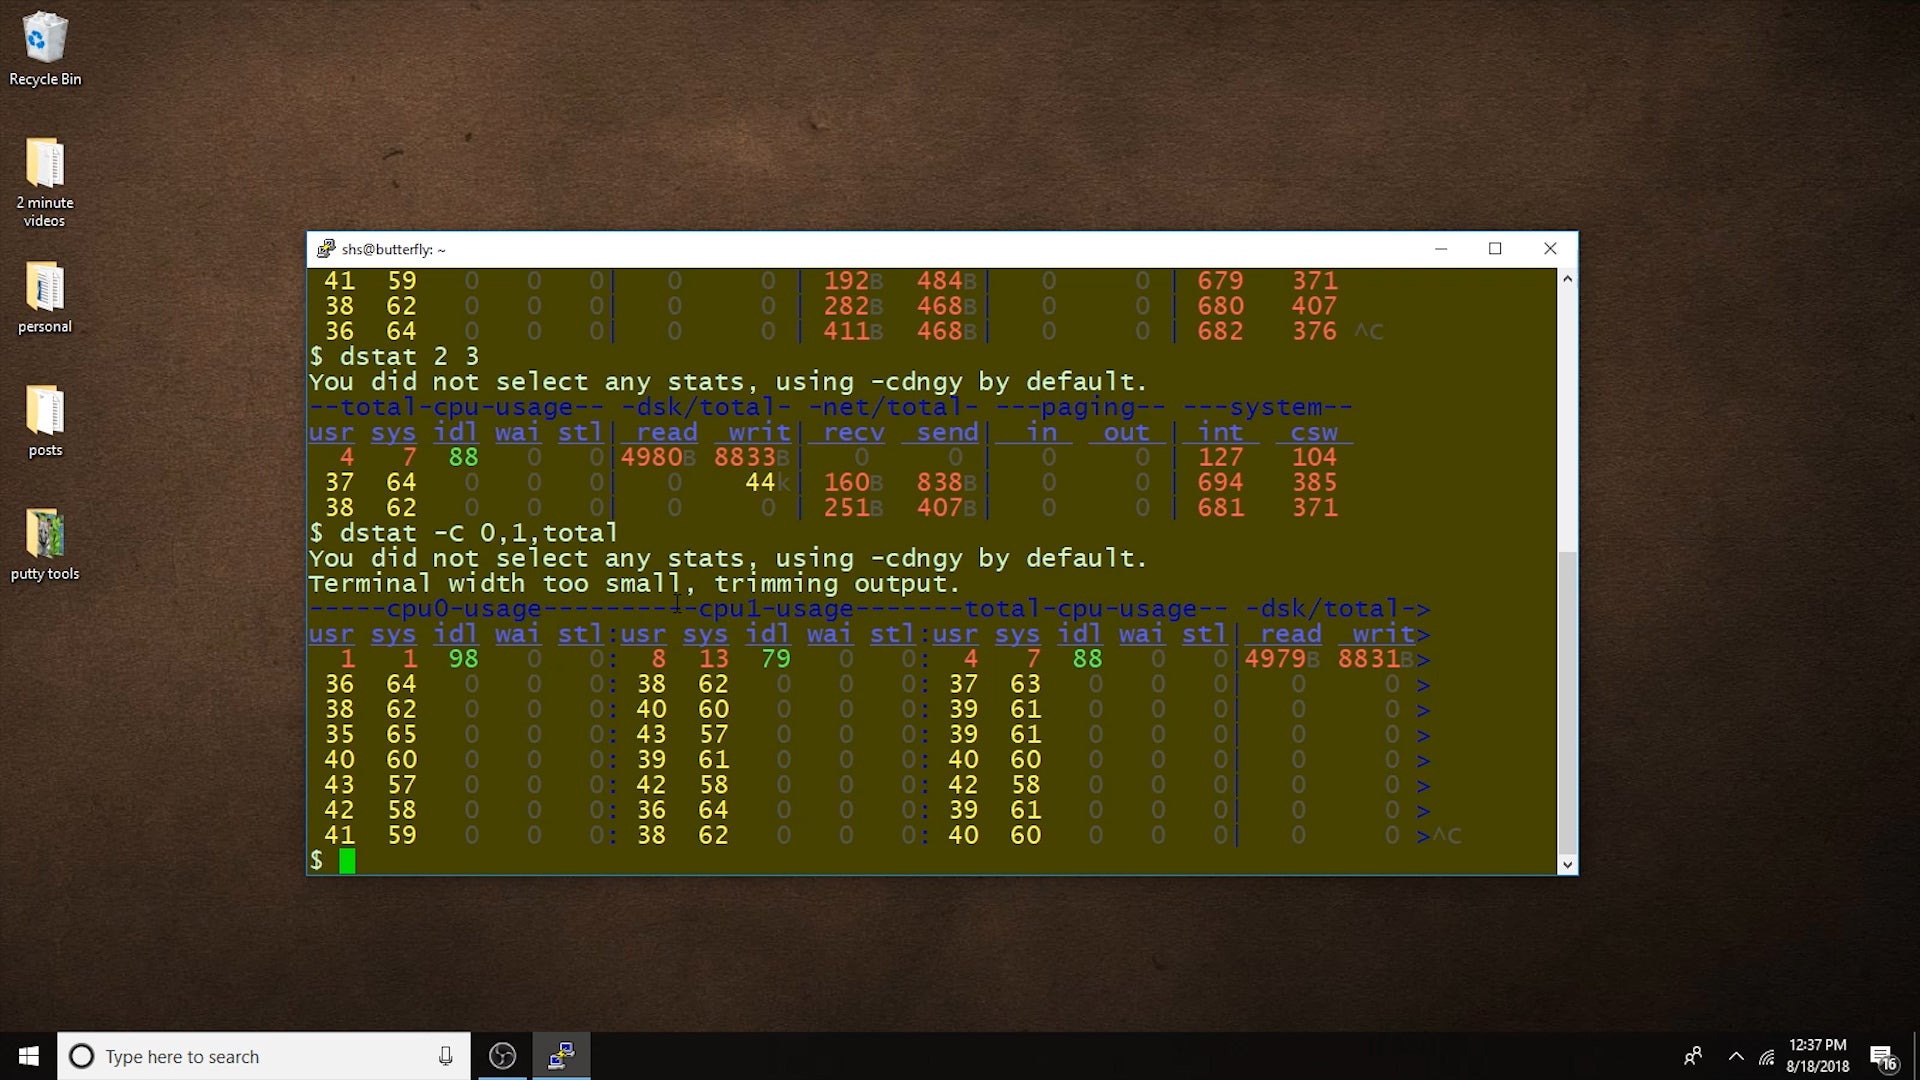1920x1080 pixels.
Task: Click the '---paging--' header text
Action: (x=1080, y=407)
